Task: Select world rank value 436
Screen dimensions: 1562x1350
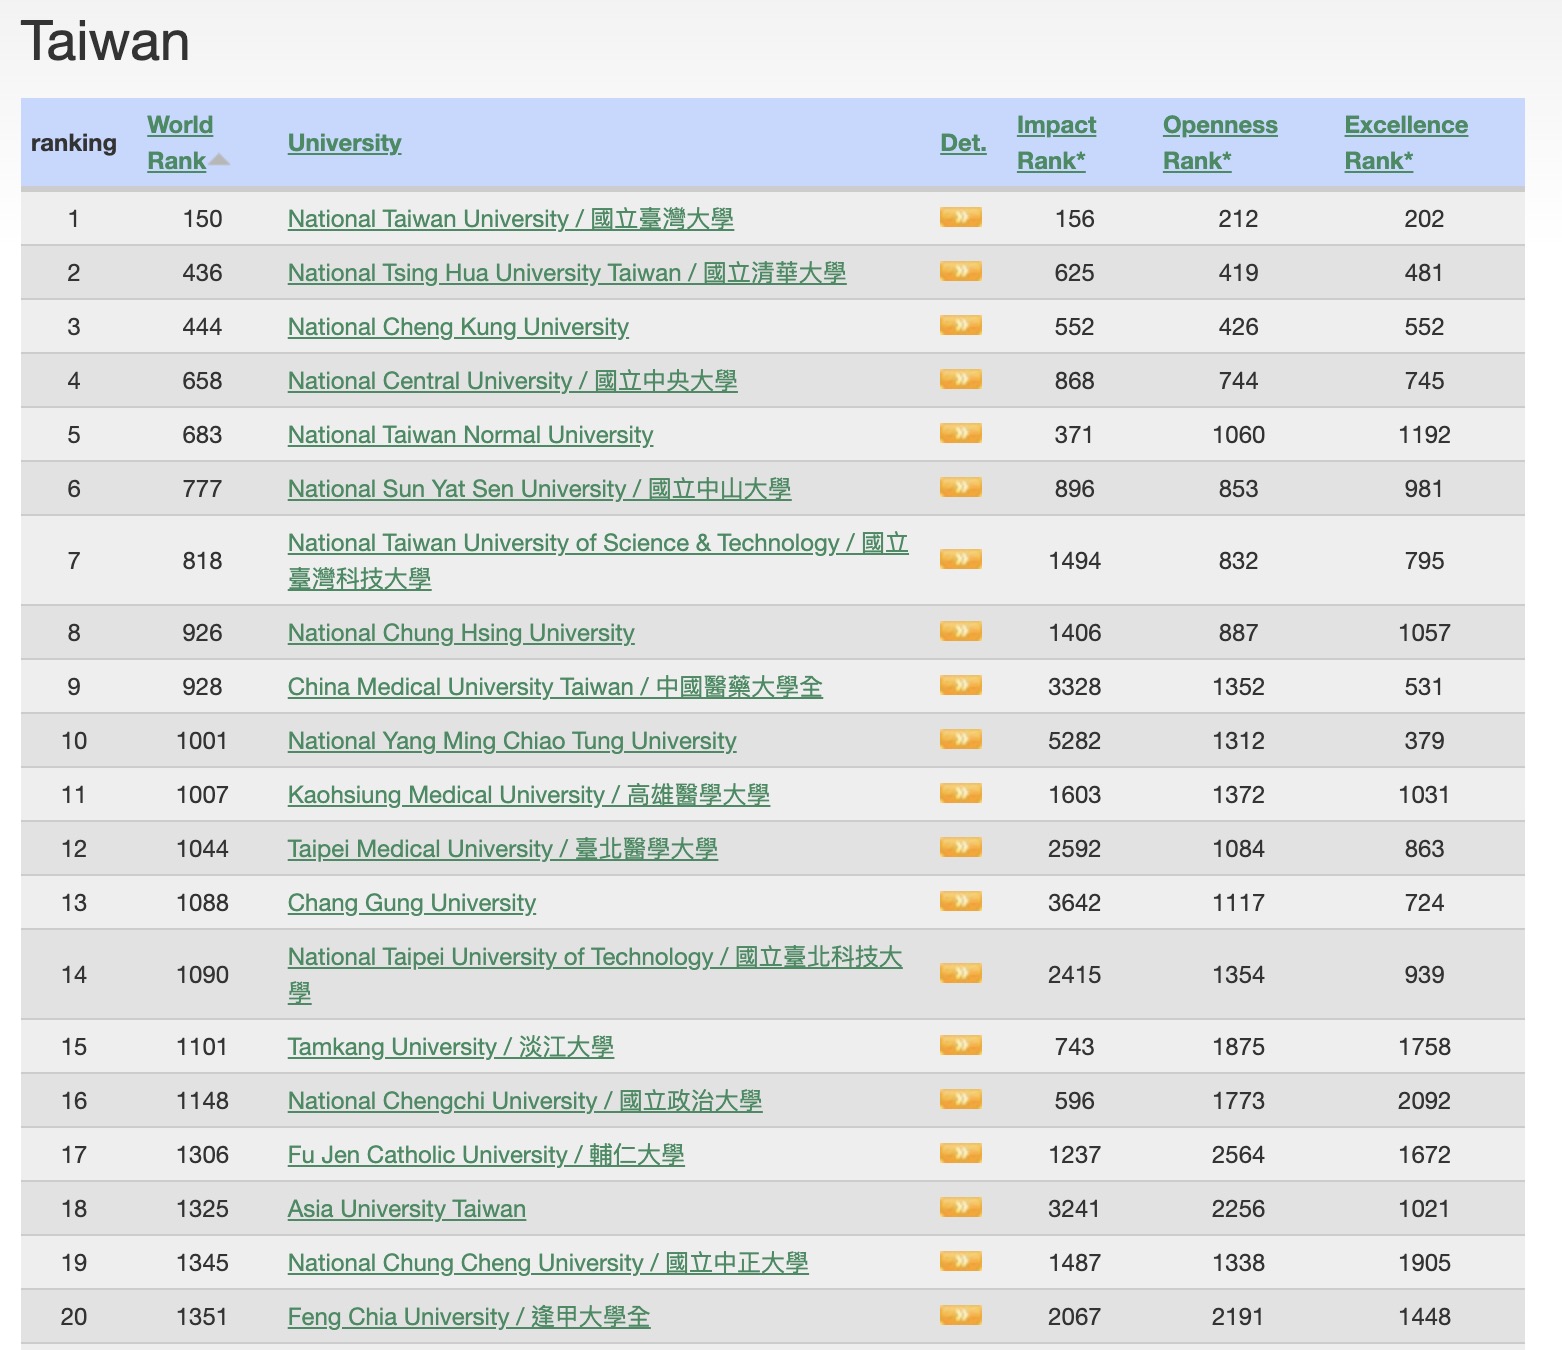Action: 203,273
